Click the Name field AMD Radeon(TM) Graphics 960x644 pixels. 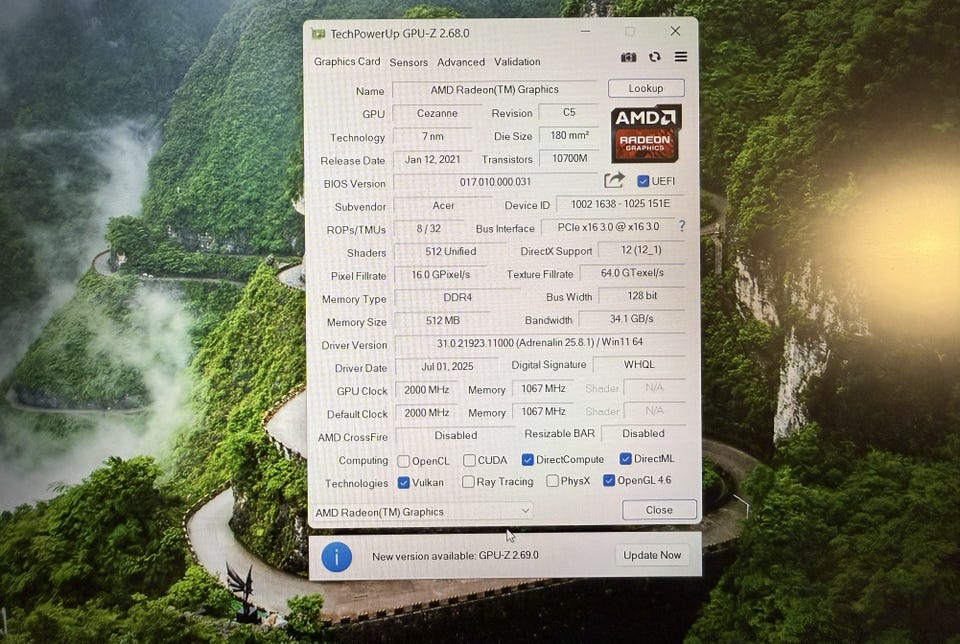pyautogui.click(x=495, y=89)
